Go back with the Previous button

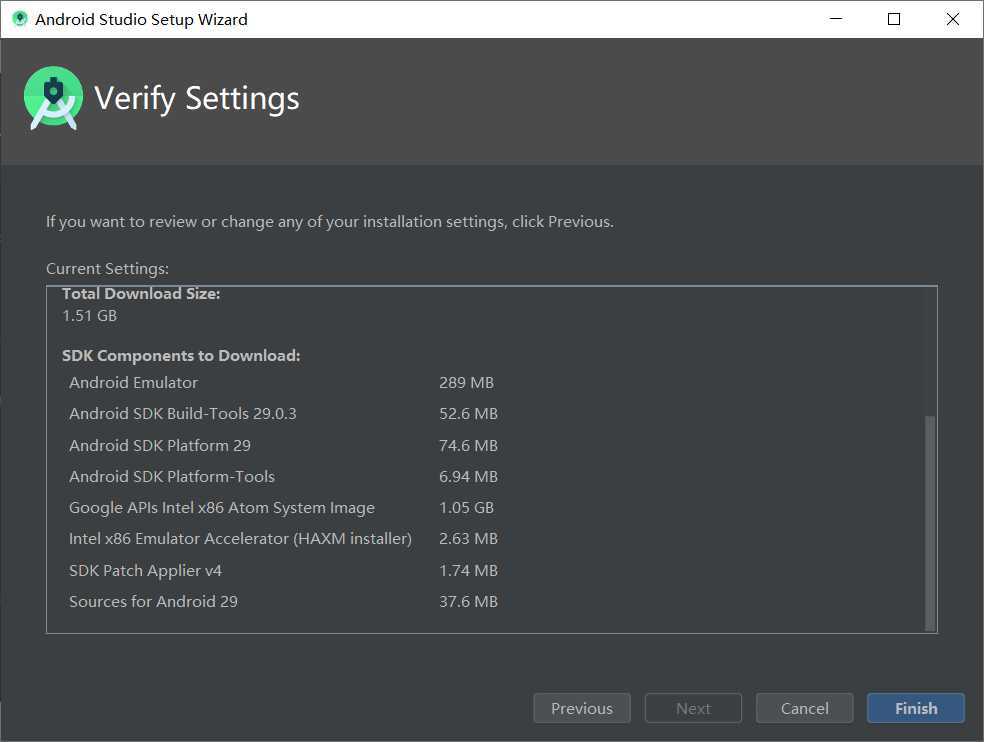582,708
